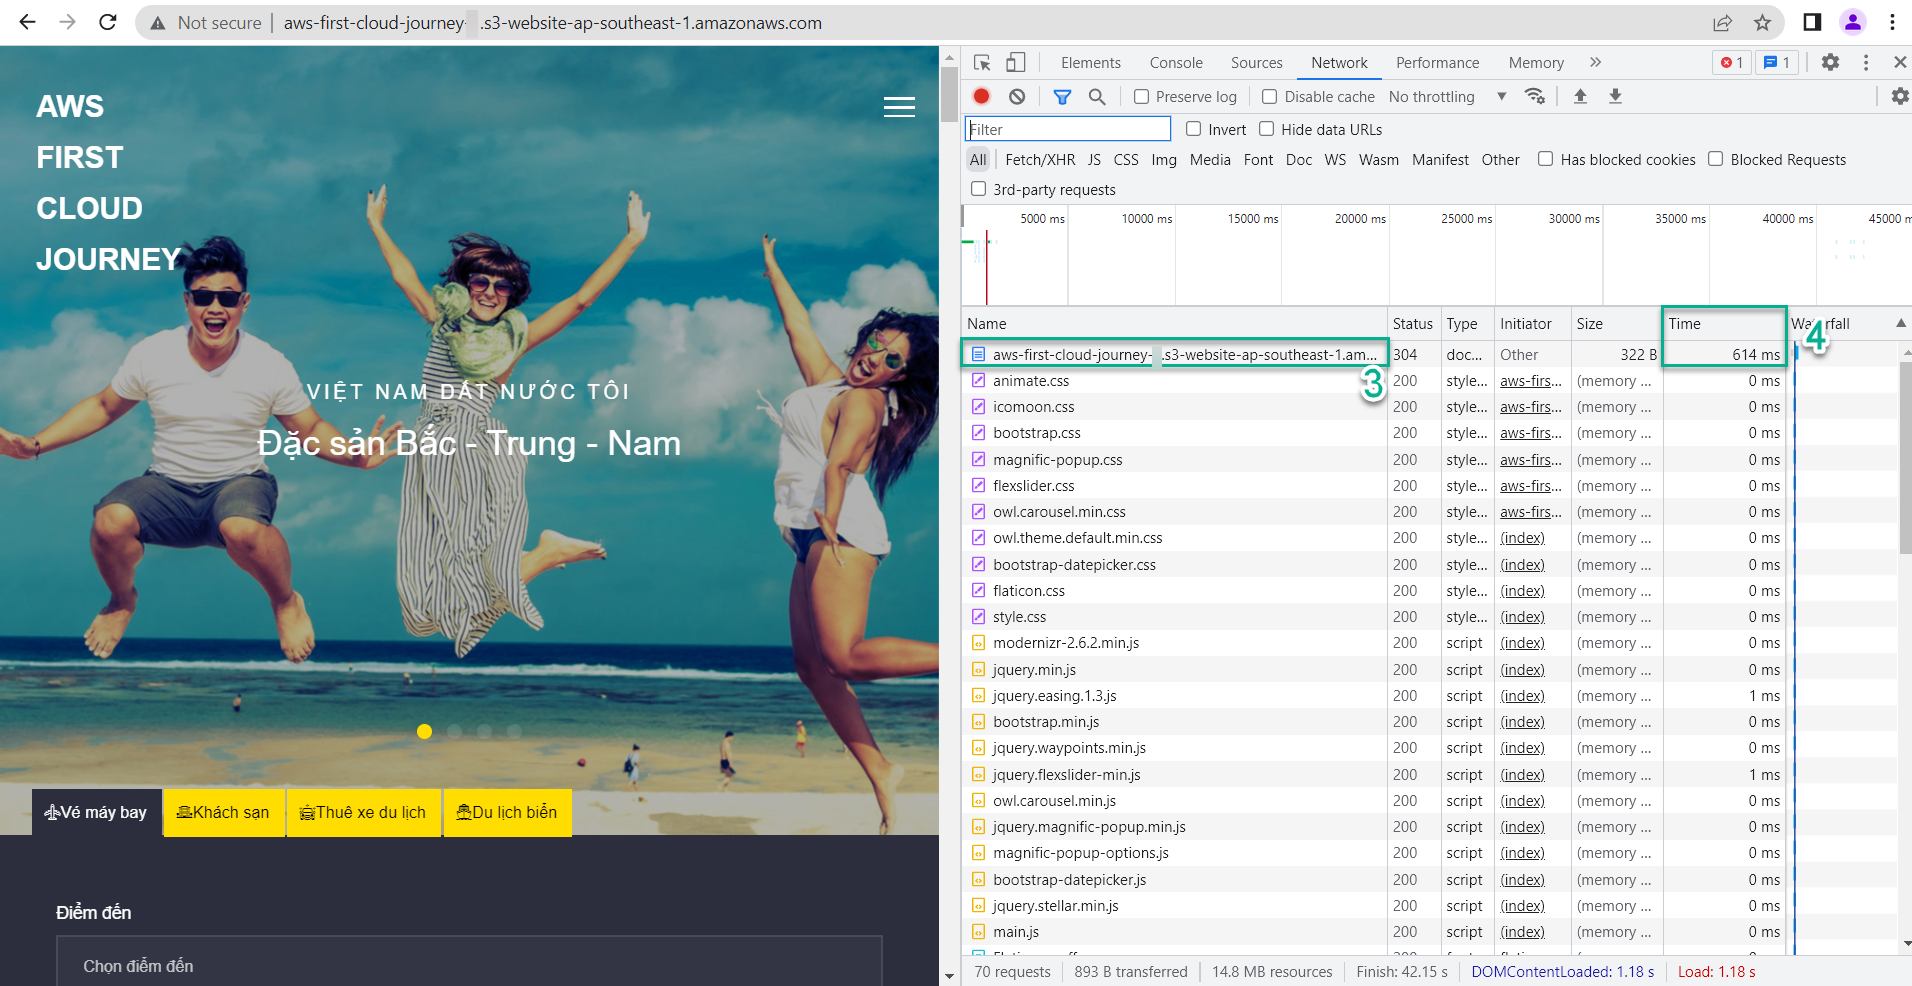Image resolution: width=1912 pixels, height=986 pixels.
Task: Click the Khách sạn tab on website
Action: click(x=223, y=812)
